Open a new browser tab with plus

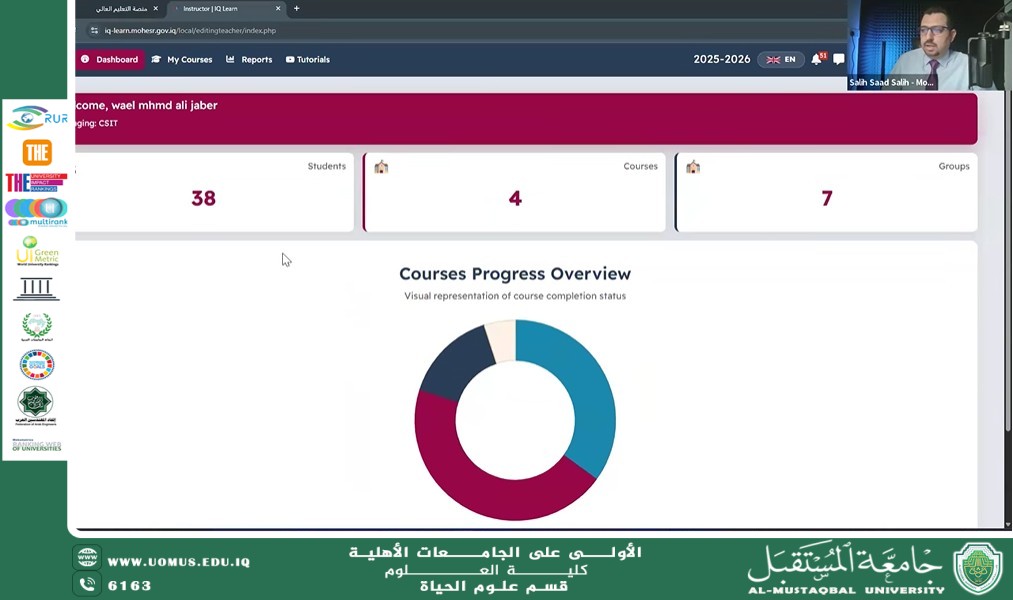(296, 9)
